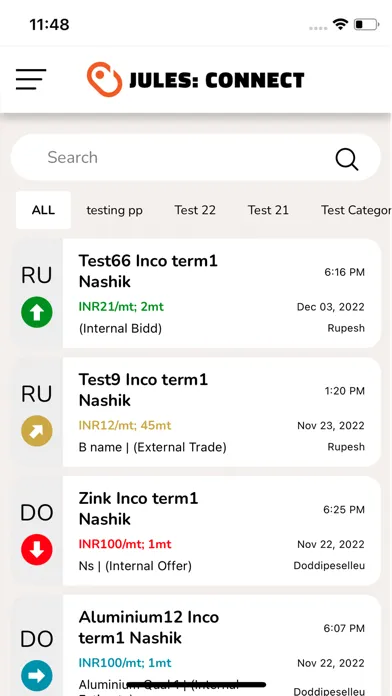Tap the INR12/mt; 45mt price text
Viewport: 392px width, 696px height.
[125, 425]
